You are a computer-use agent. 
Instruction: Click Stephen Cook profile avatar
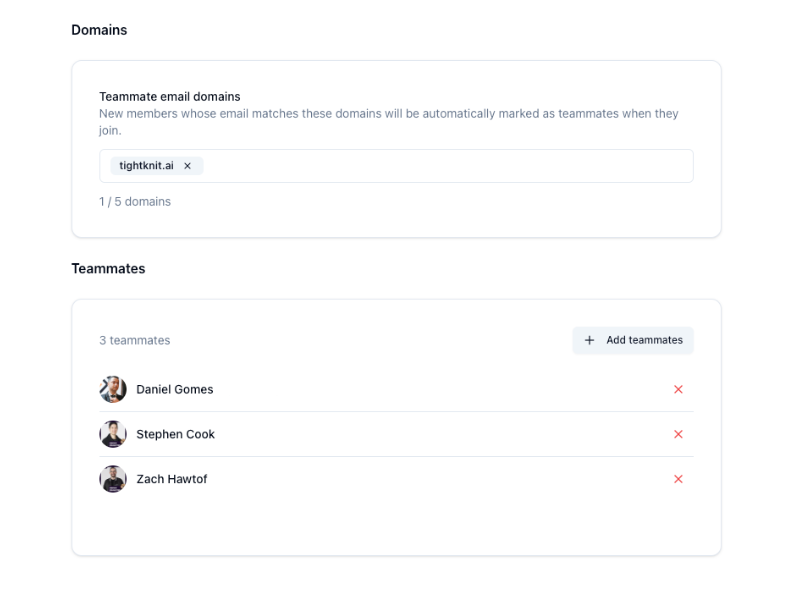pos(112,434)
